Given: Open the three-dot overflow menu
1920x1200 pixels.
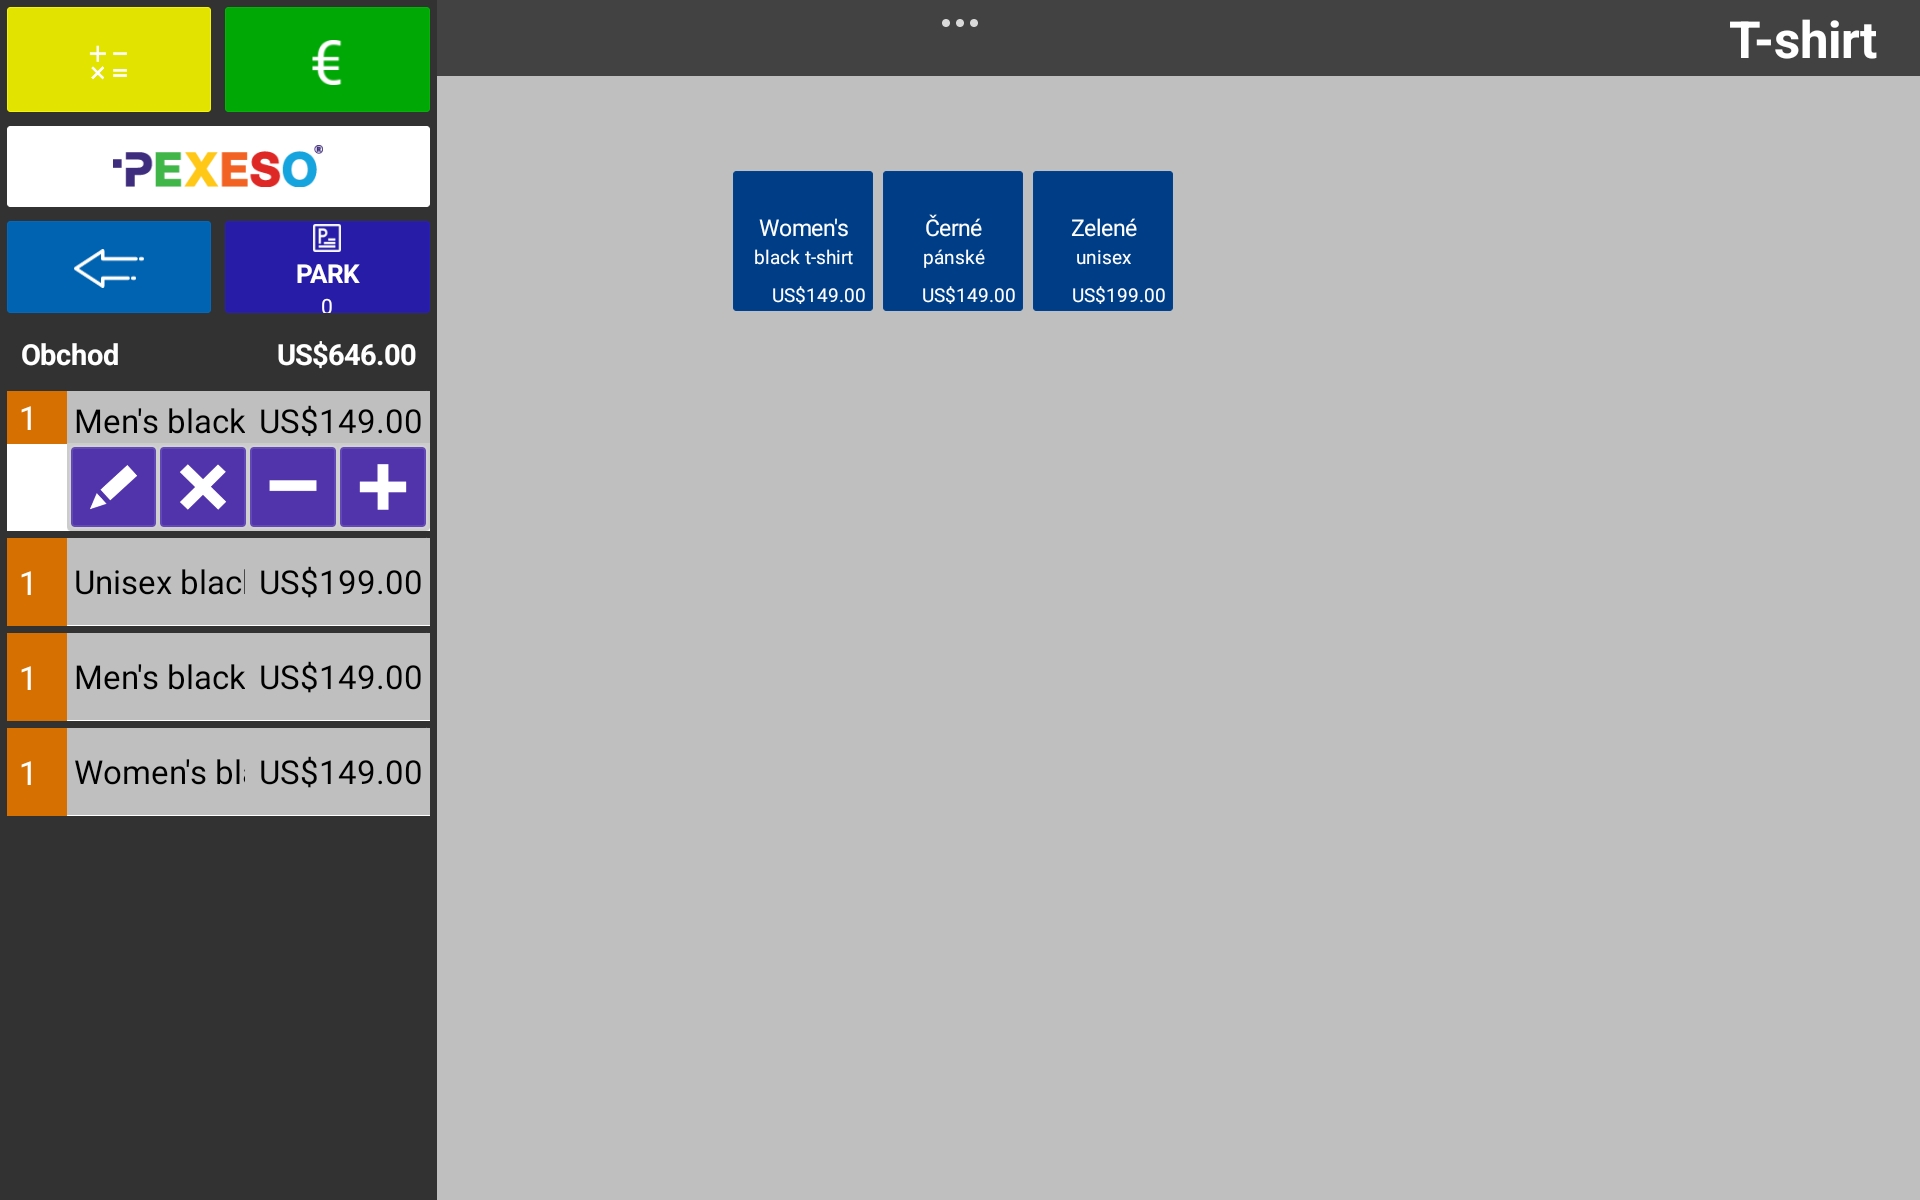Looking at the screenshot, I should [959, 22].
